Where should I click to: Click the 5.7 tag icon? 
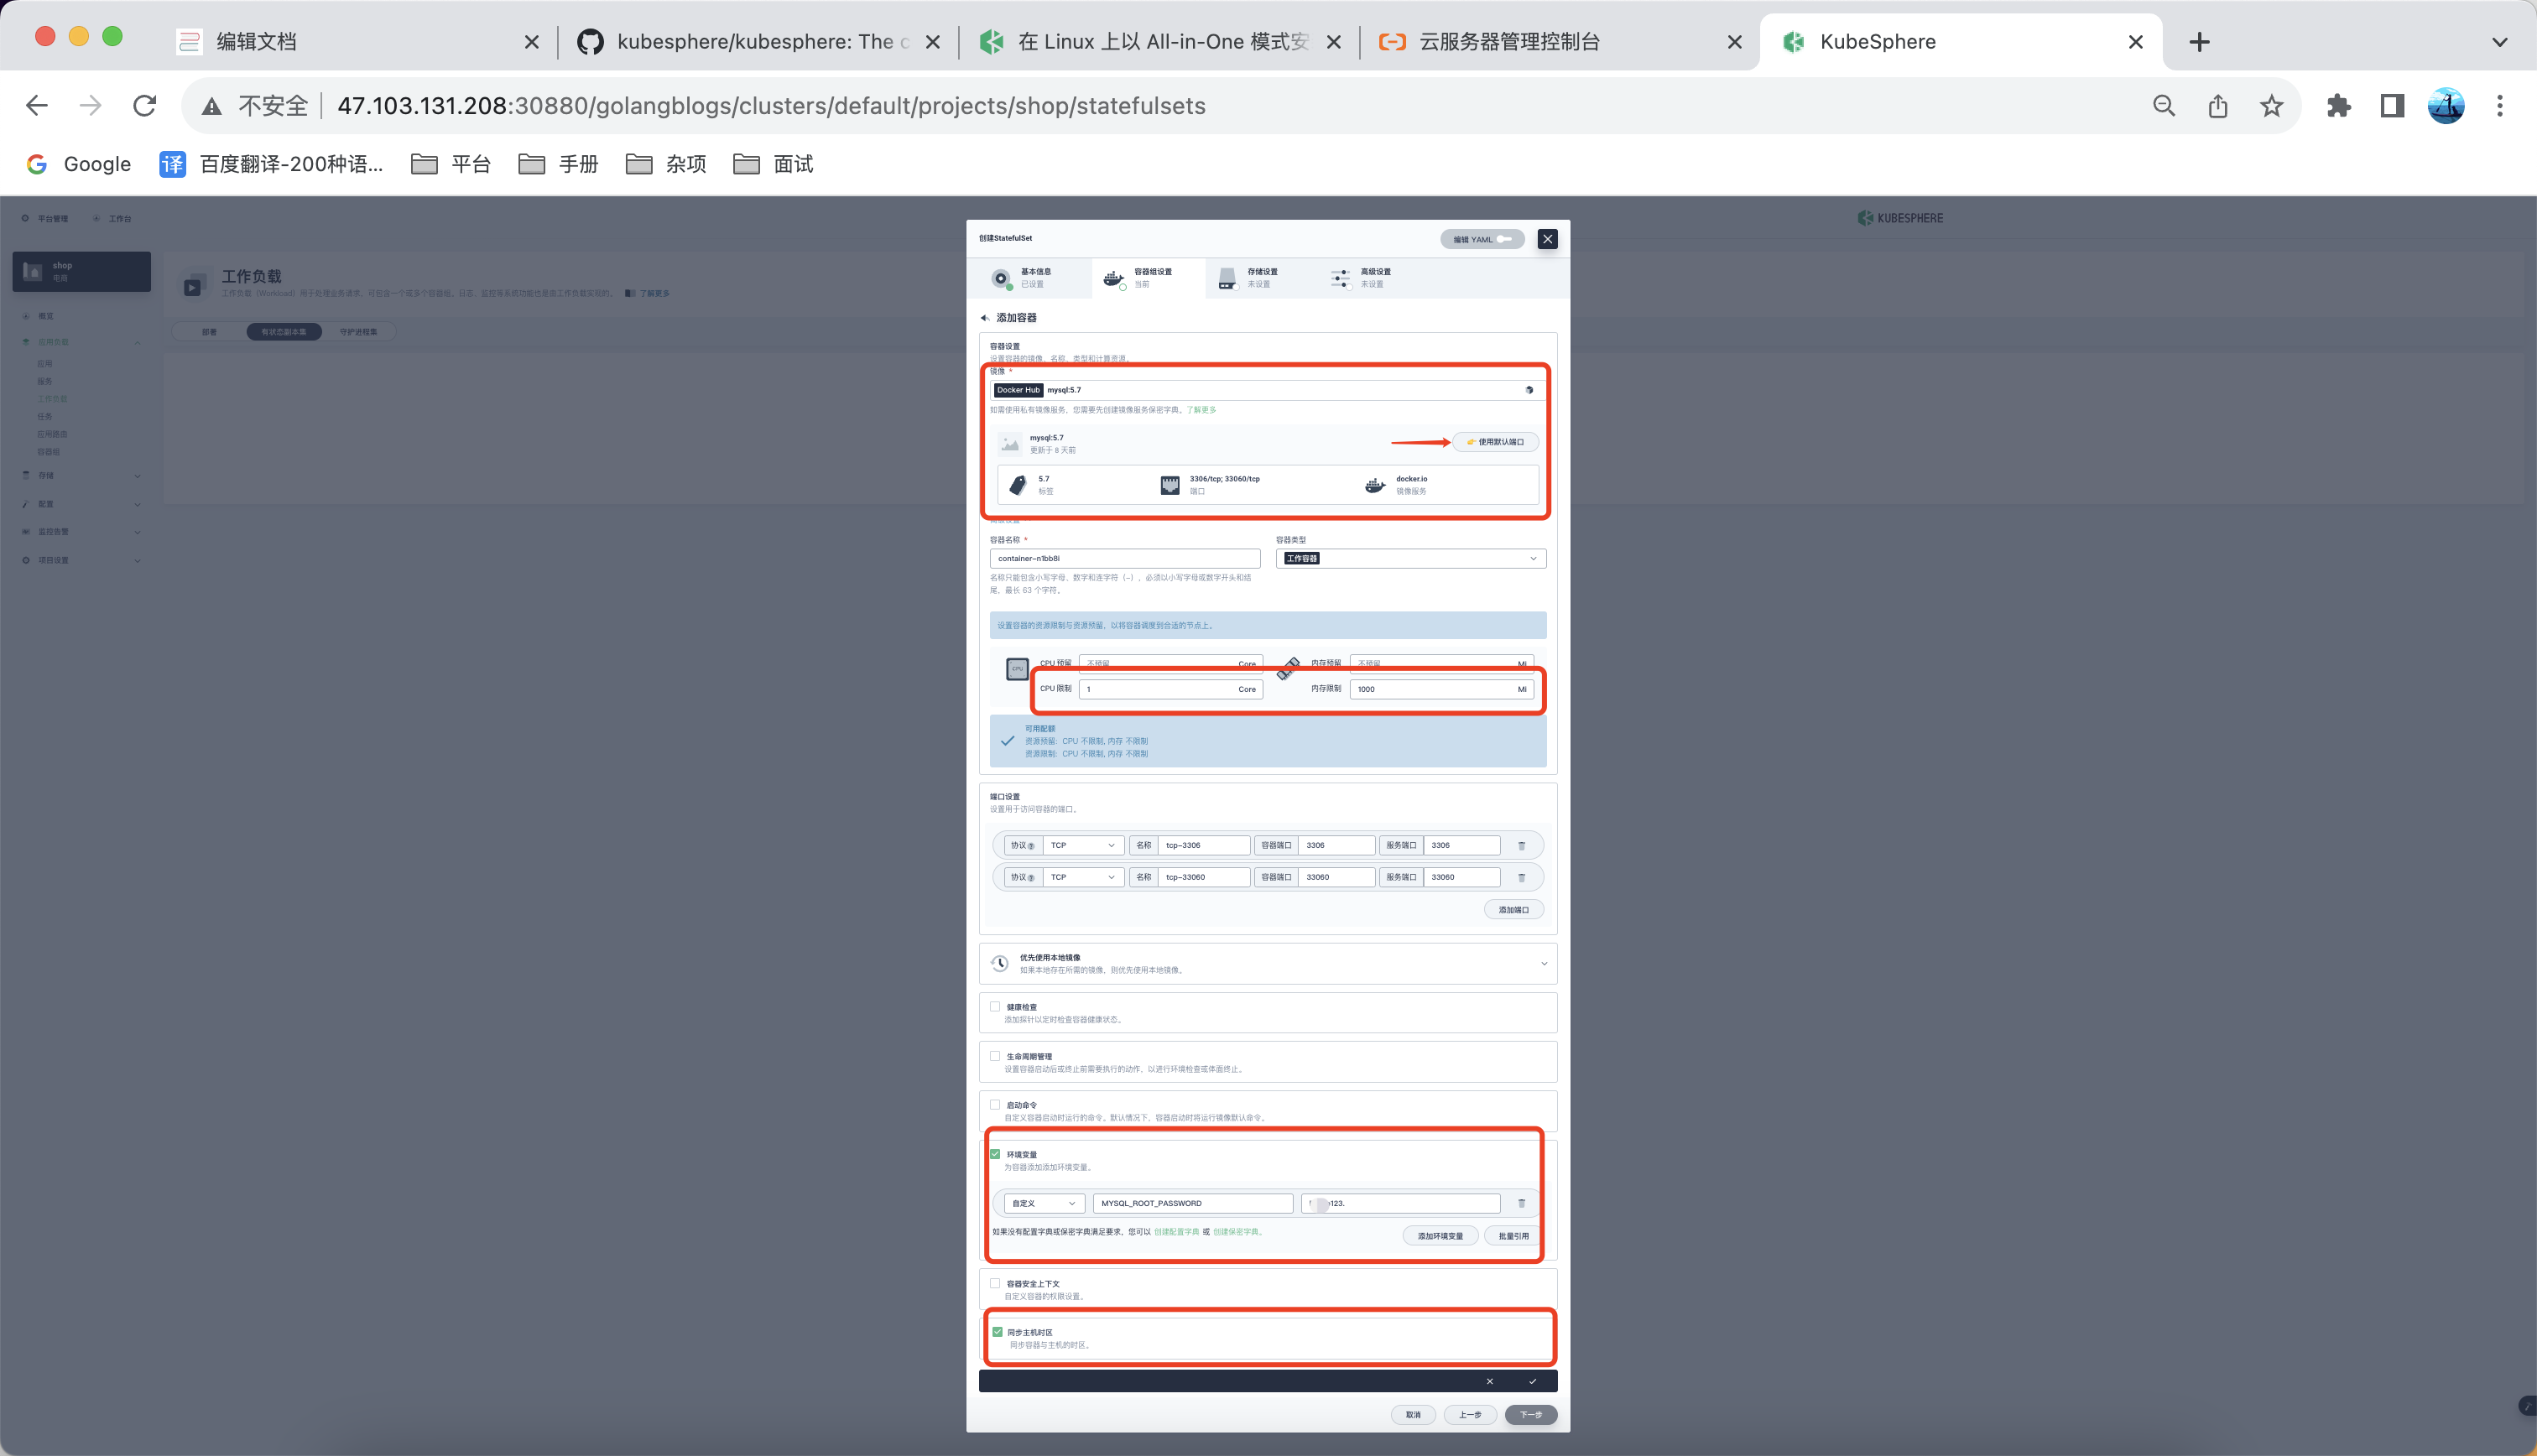1018,485
